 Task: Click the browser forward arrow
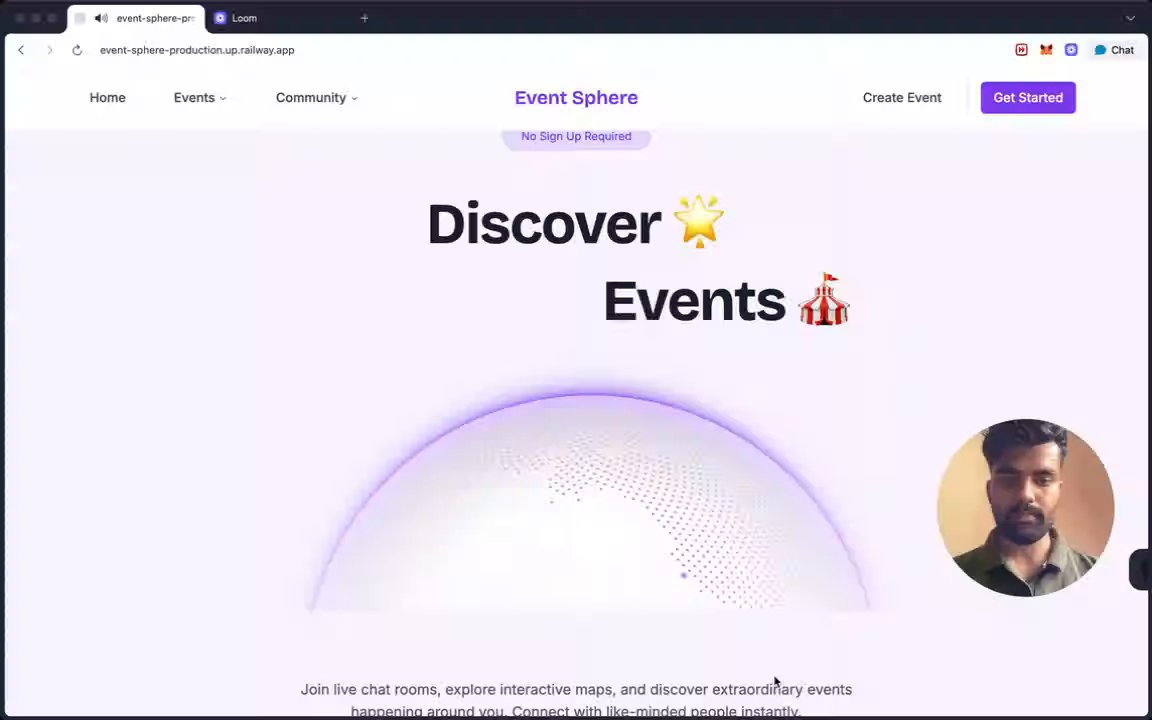49,50
